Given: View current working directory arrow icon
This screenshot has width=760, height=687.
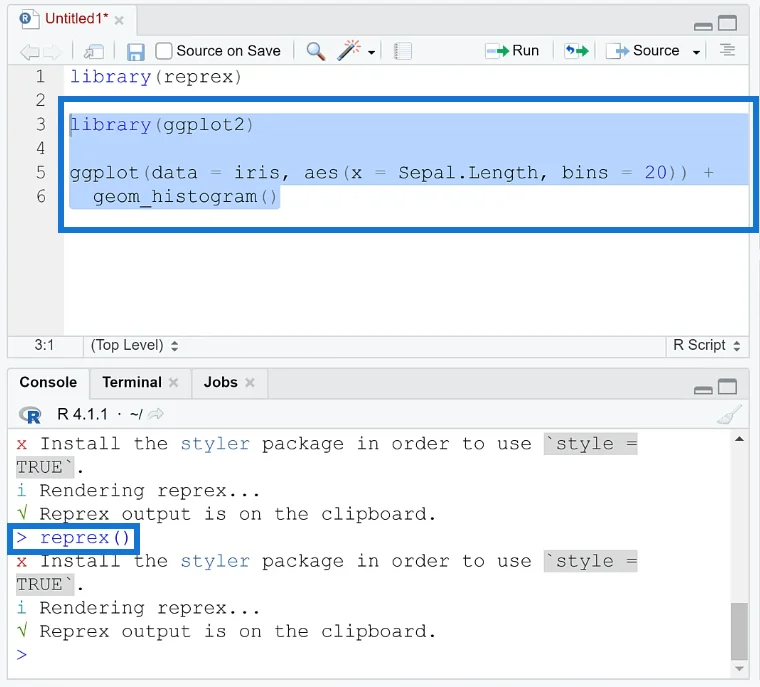Looking at the screenshot, I should [156, 414].
